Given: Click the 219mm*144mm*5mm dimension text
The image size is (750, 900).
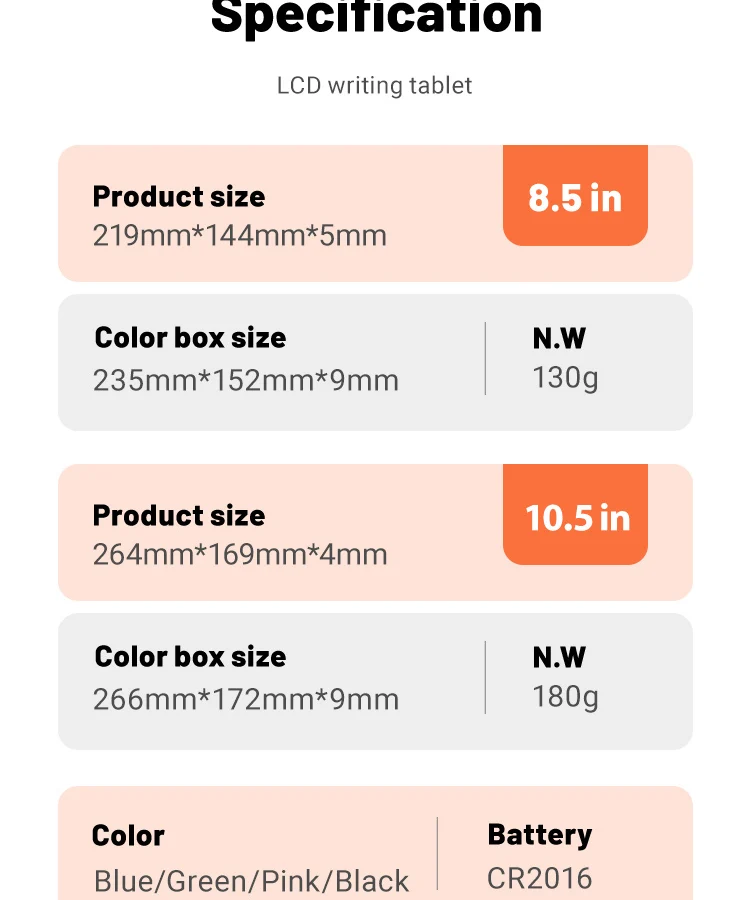Looking at the screenshot, I should coord(240,235).
